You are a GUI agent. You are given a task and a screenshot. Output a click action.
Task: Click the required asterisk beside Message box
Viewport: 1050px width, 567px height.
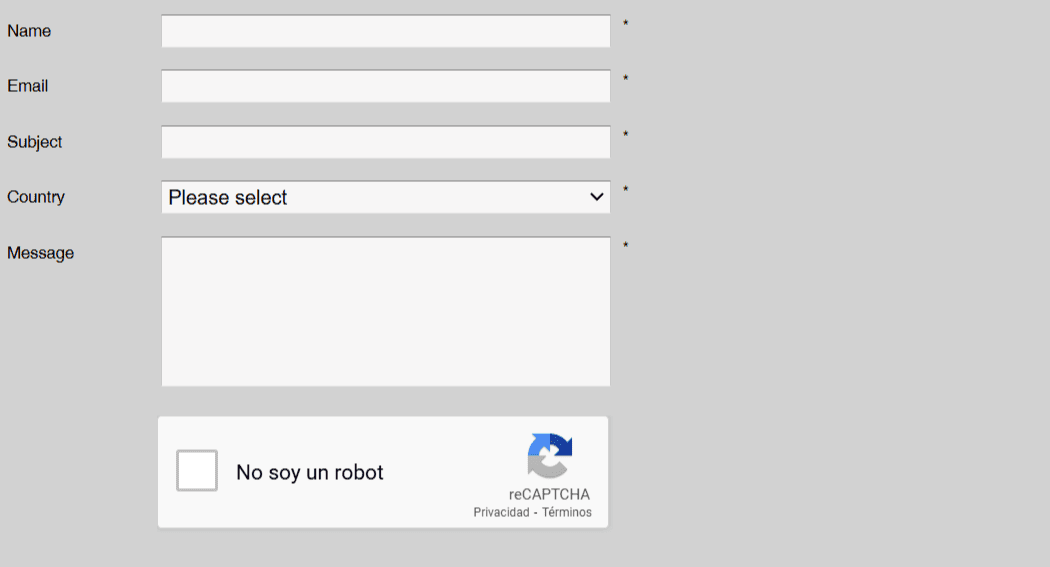tap(626, 246)
